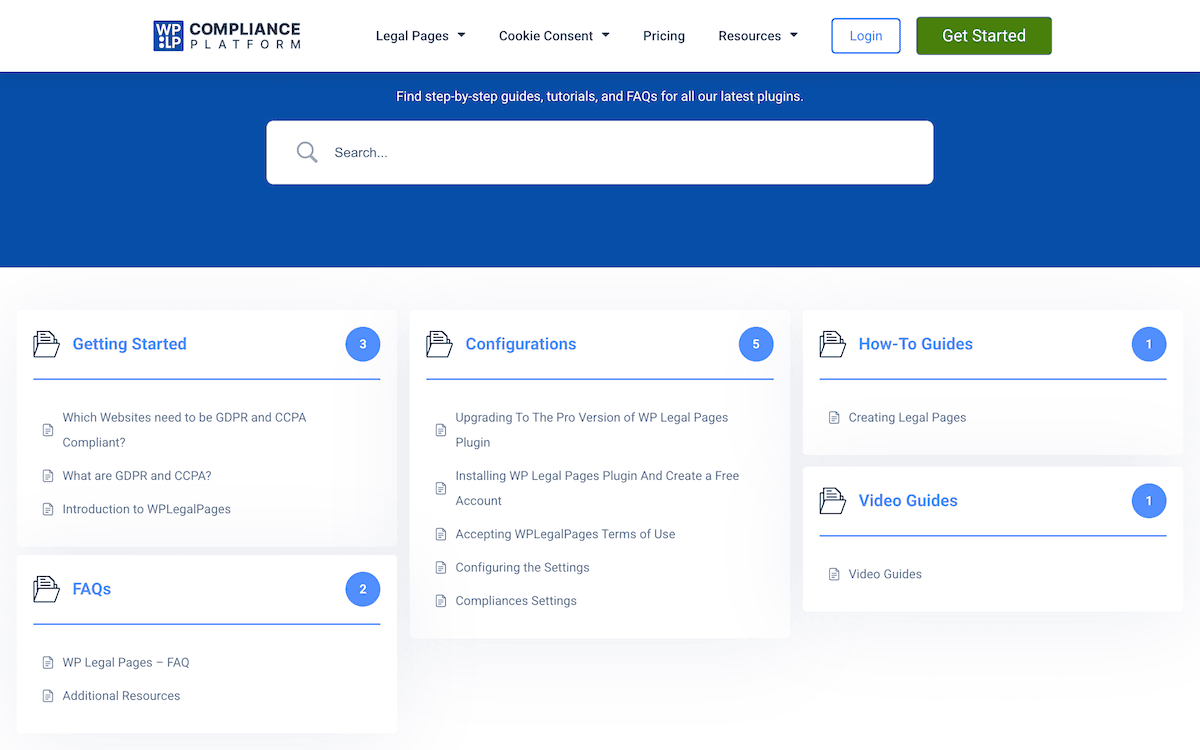The width and height of the screenshot is (1200, 750).
Task: Click the Configurations folder icon
Action: (439, 344)
